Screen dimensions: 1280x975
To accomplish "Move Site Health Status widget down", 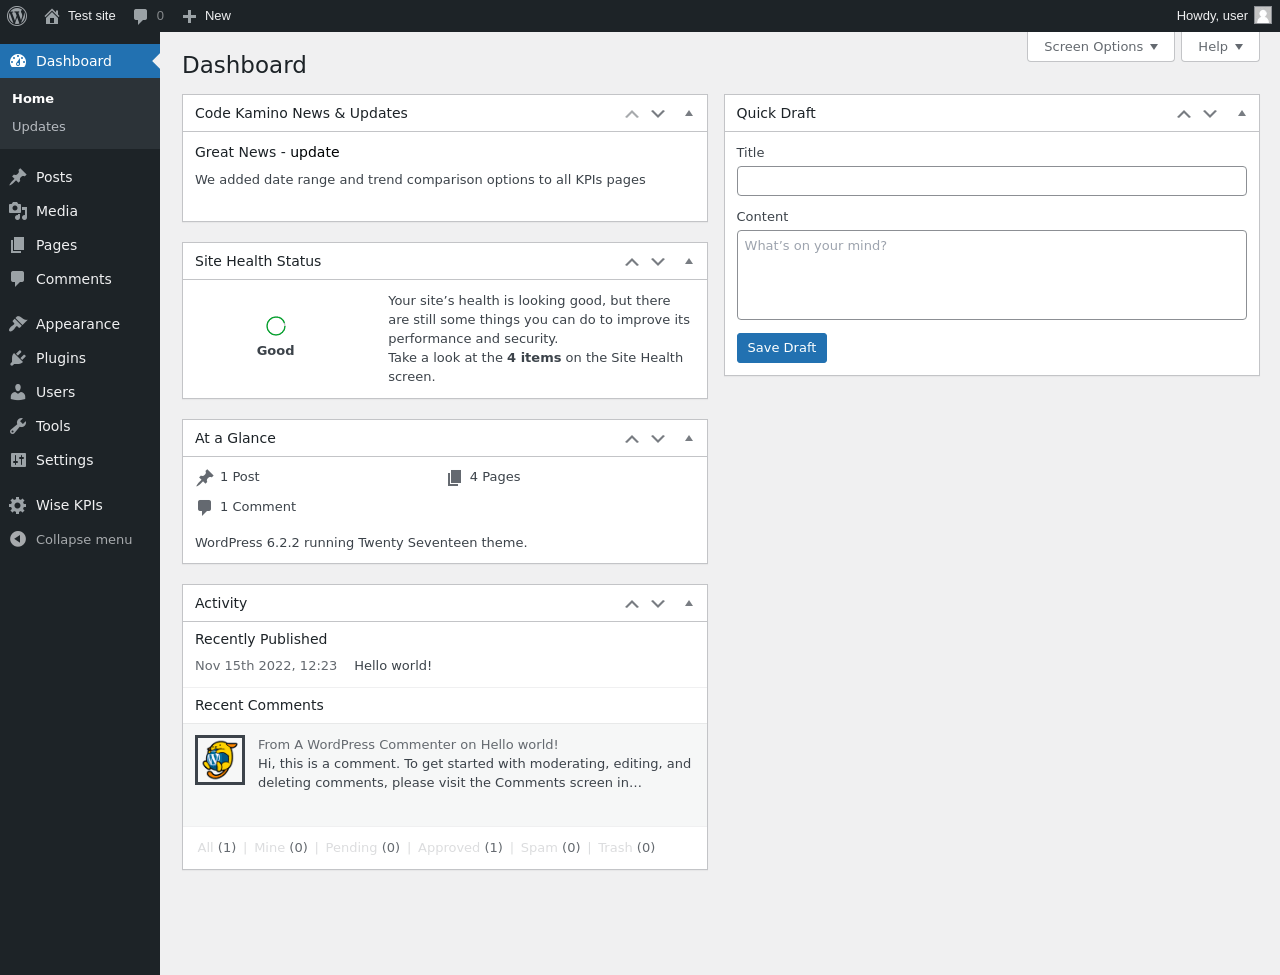I will point(658,262).
